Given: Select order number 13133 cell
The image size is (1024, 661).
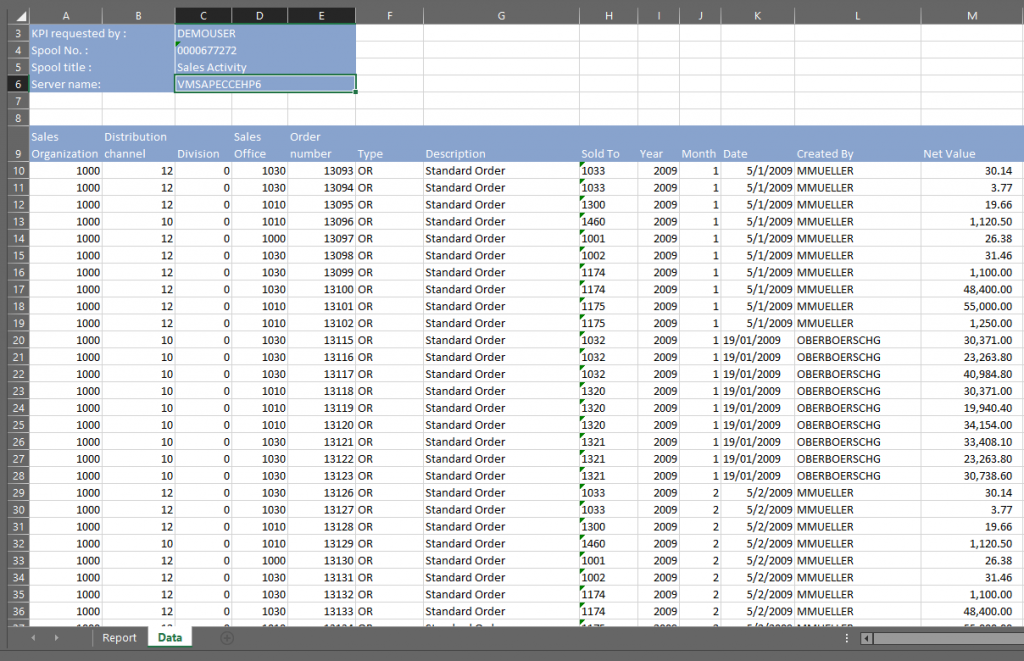Looking at the screenshot, I should click(321, 612).
